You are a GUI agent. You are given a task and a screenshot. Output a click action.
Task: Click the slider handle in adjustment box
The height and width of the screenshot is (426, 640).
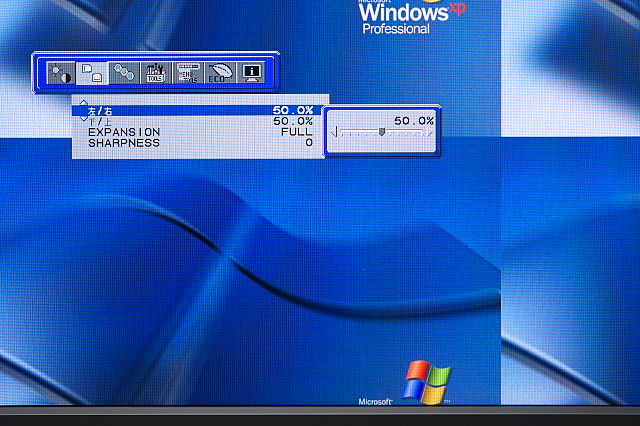(x=382, y=131)
